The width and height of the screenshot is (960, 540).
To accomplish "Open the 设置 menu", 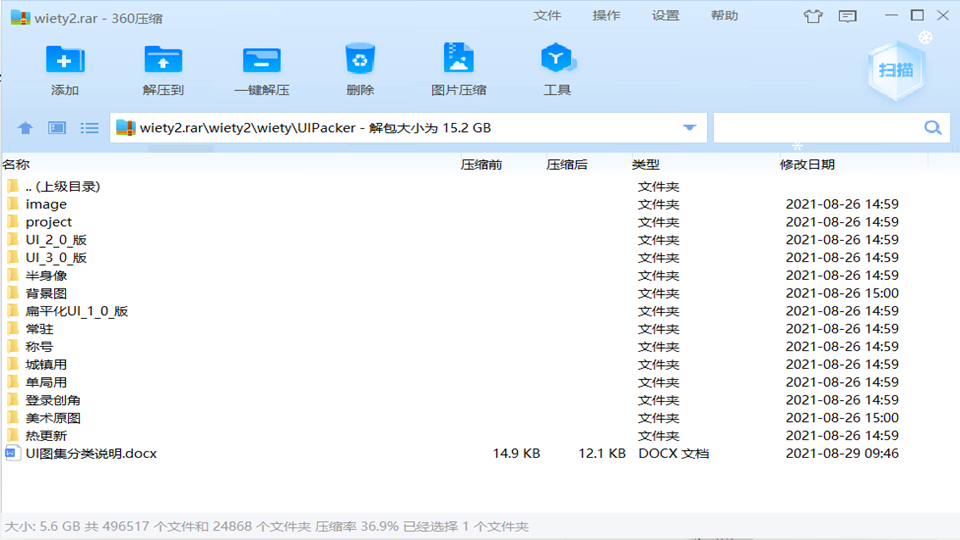I will click(666, 16).
